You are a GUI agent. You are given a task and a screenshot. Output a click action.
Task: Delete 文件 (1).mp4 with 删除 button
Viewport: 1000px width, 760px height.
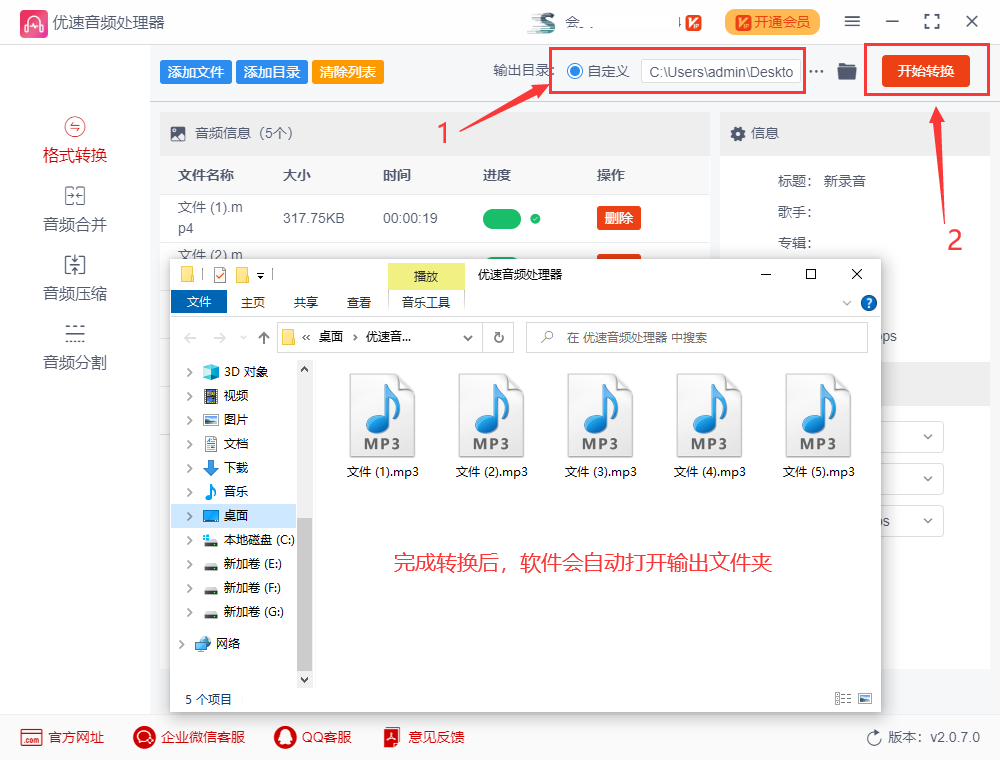[x=619, y=218]
